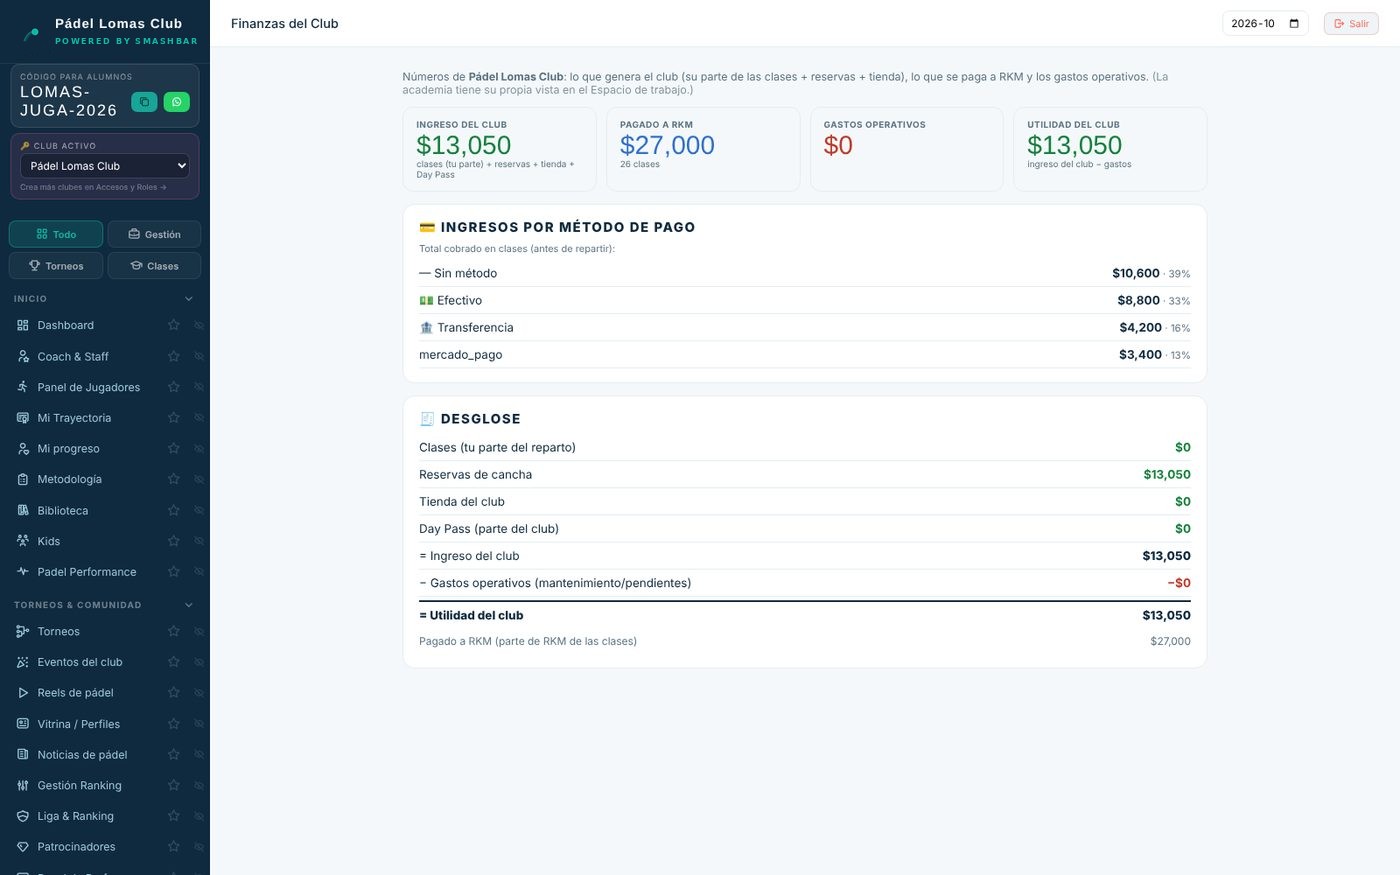Switch to the Gestión filter tab

point(154,234)
